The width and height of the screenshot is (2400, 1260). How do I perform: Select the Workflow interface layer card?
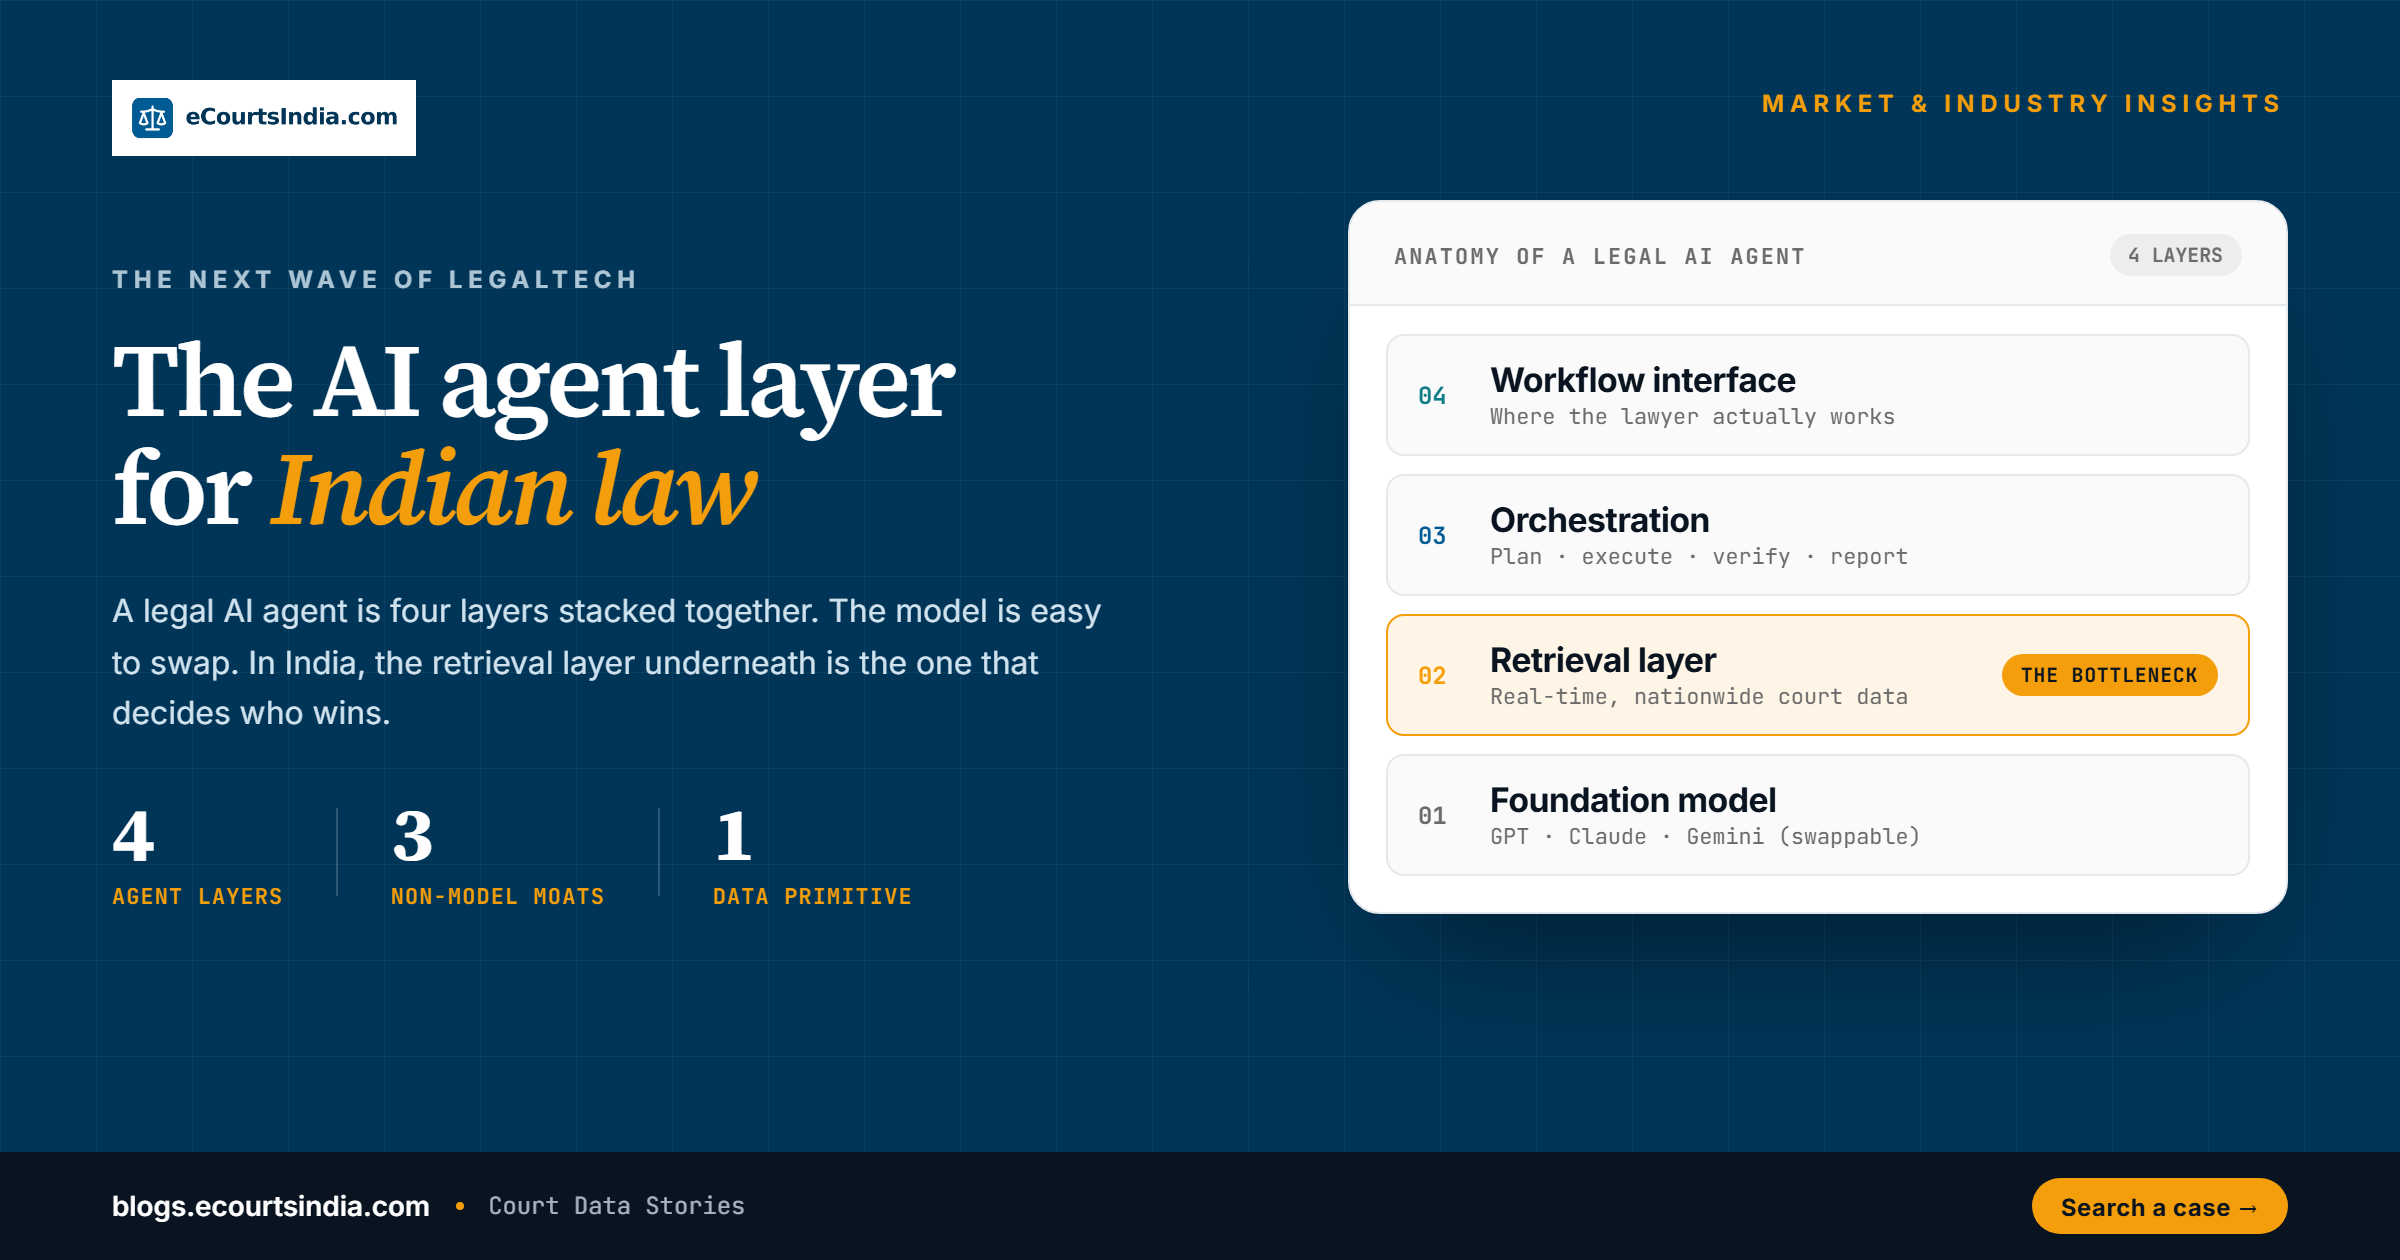click(1817, 395)
